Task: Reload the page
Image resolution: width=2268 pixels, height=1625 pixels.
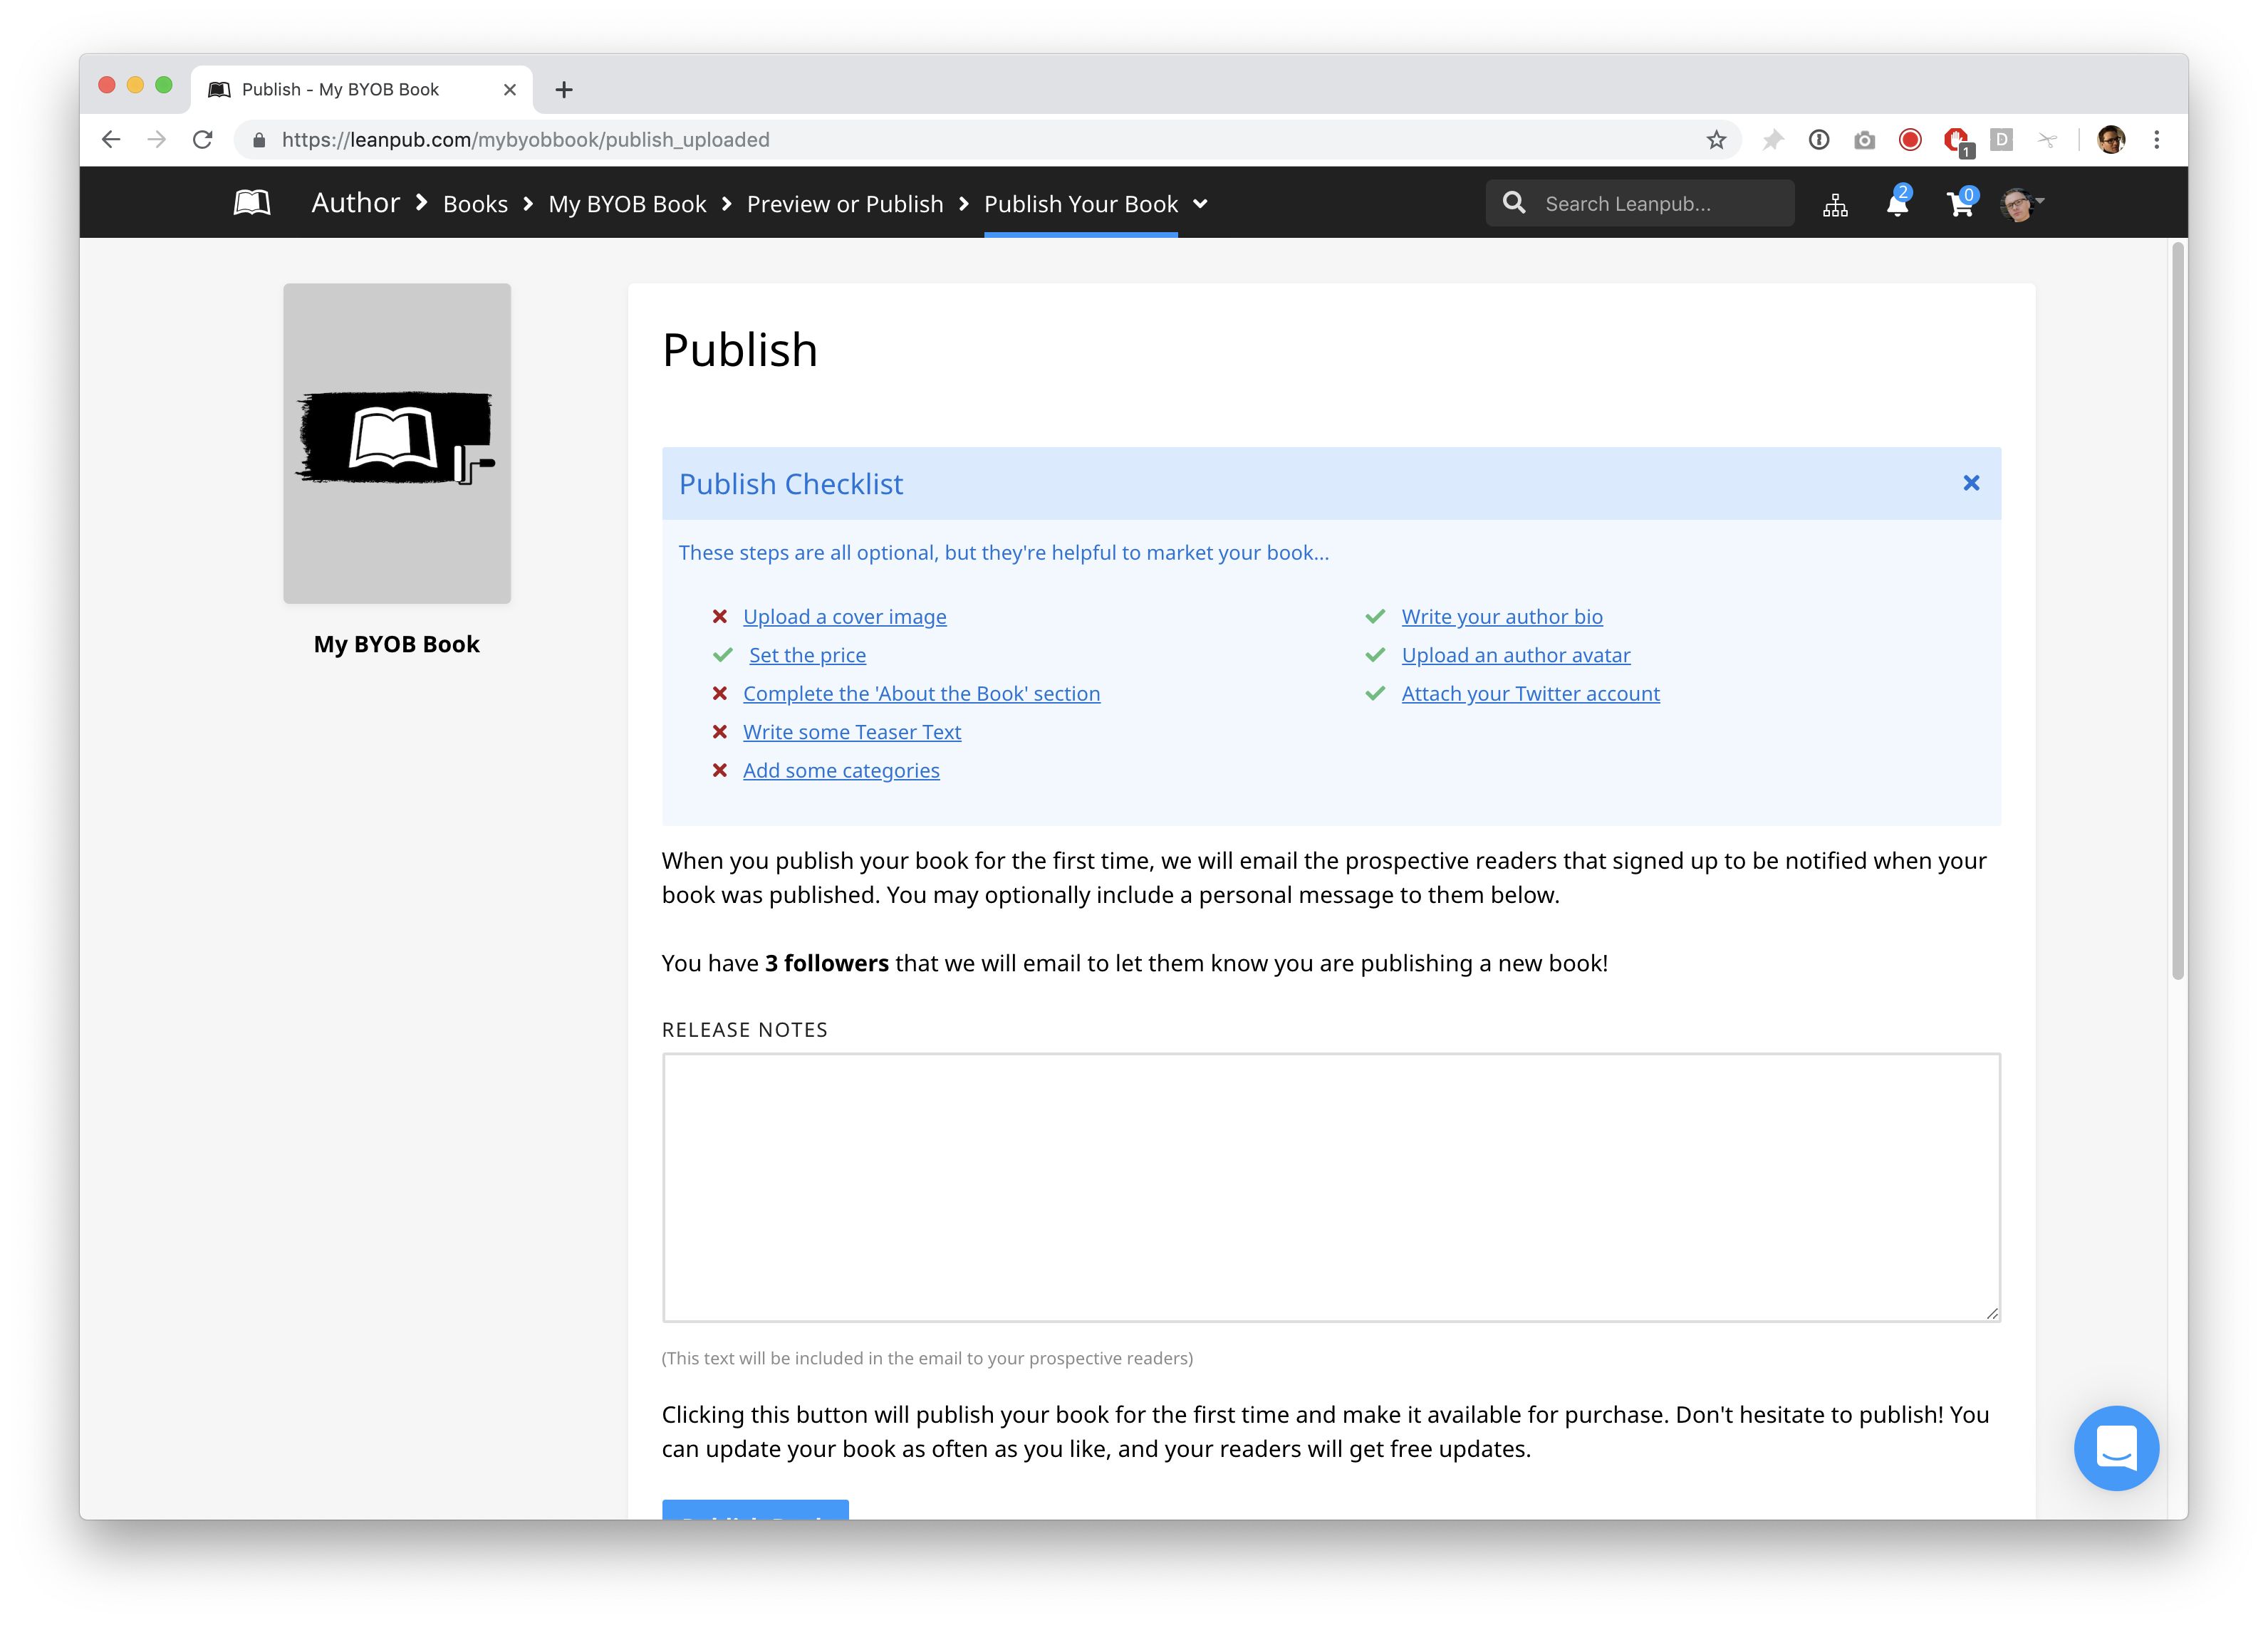Action: pos(203,140)
